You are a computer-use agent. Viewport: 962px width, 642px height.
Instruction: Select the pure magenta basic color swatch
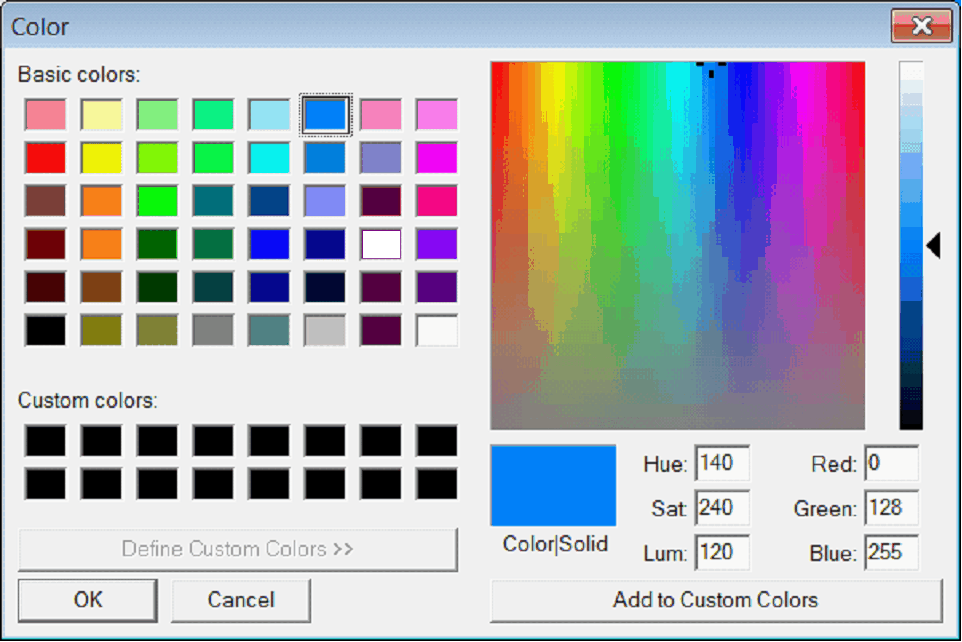[x=437, y=158]
